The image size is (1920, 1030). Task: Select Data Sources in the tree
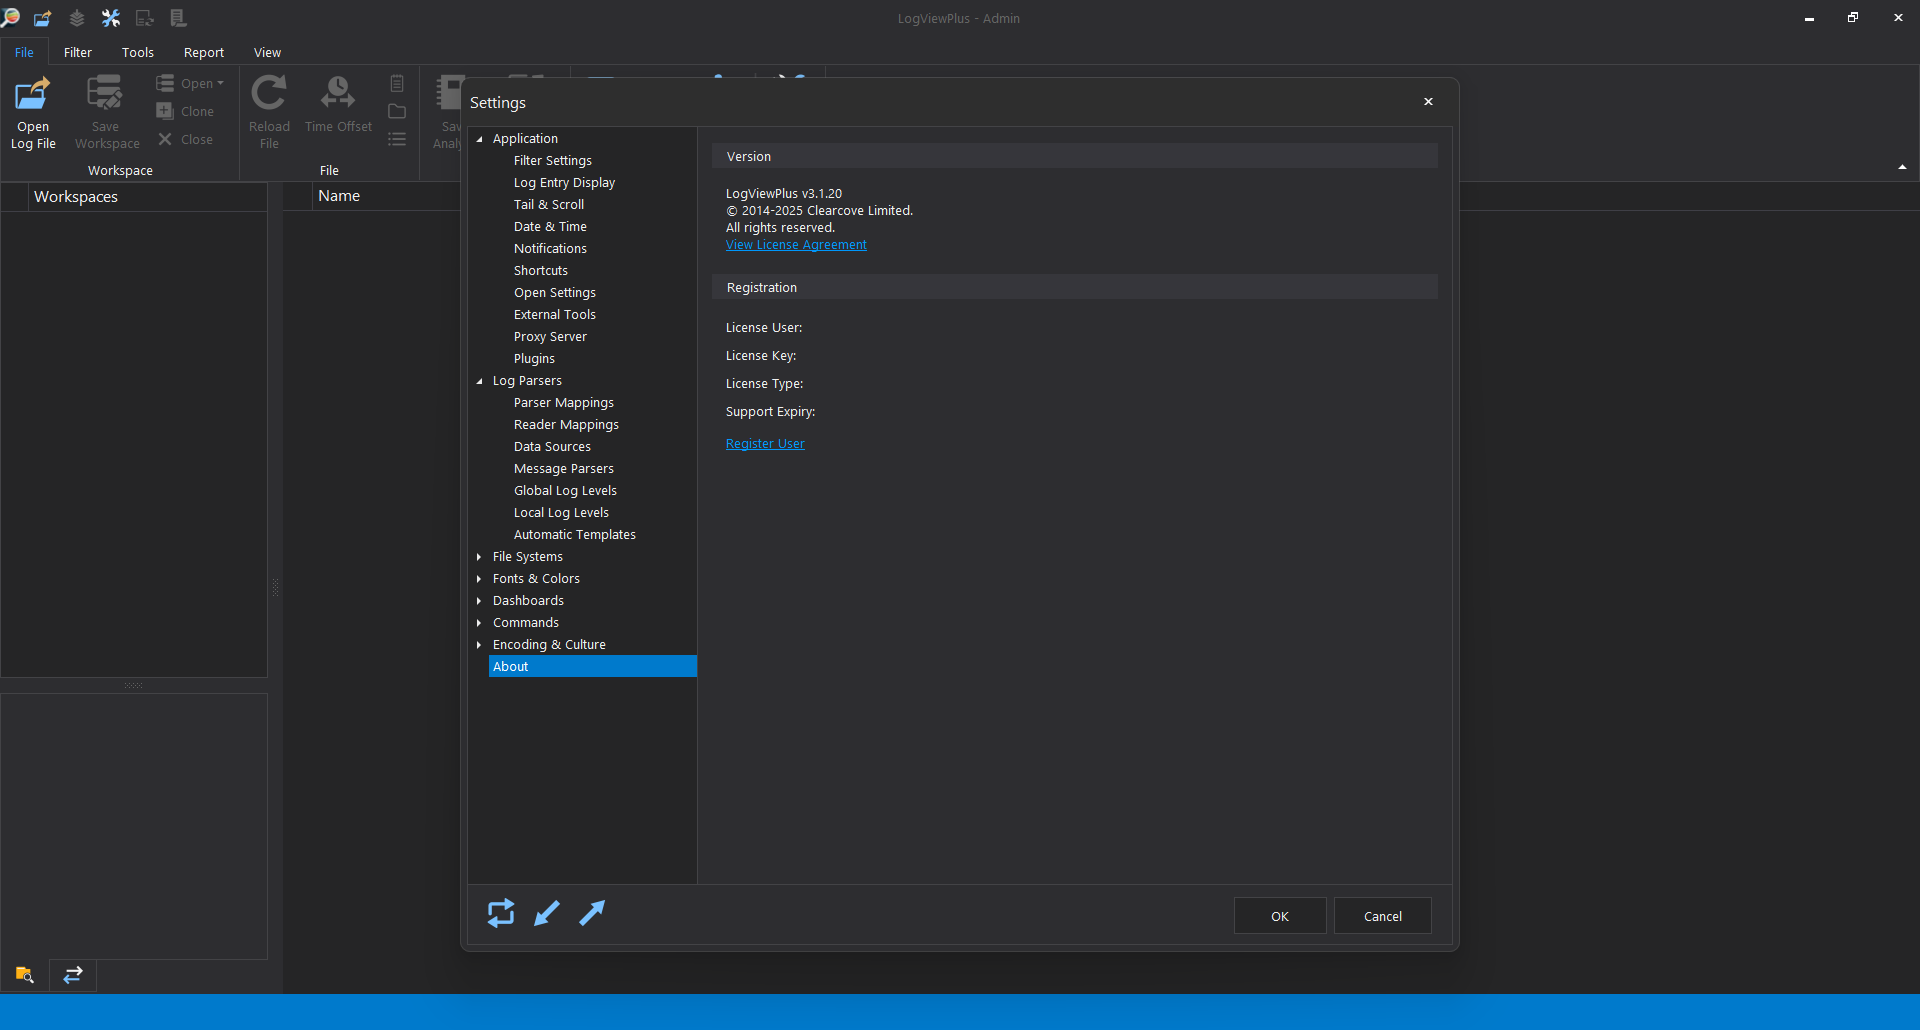pos(552,447)
